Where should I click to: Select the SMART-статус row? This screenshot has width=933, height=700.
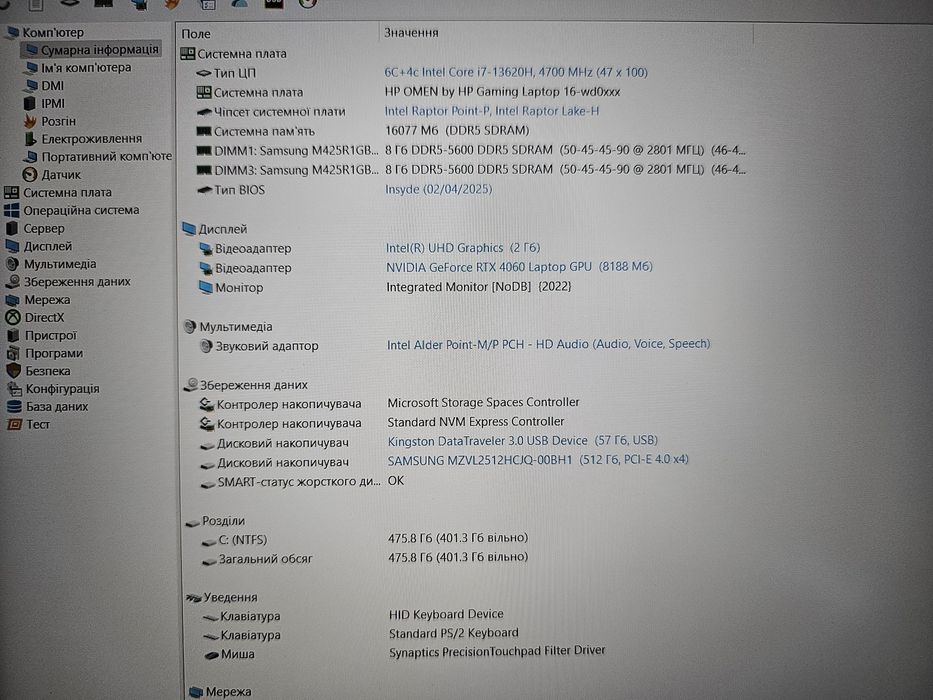pyautogui.click(x=302, y=482)
